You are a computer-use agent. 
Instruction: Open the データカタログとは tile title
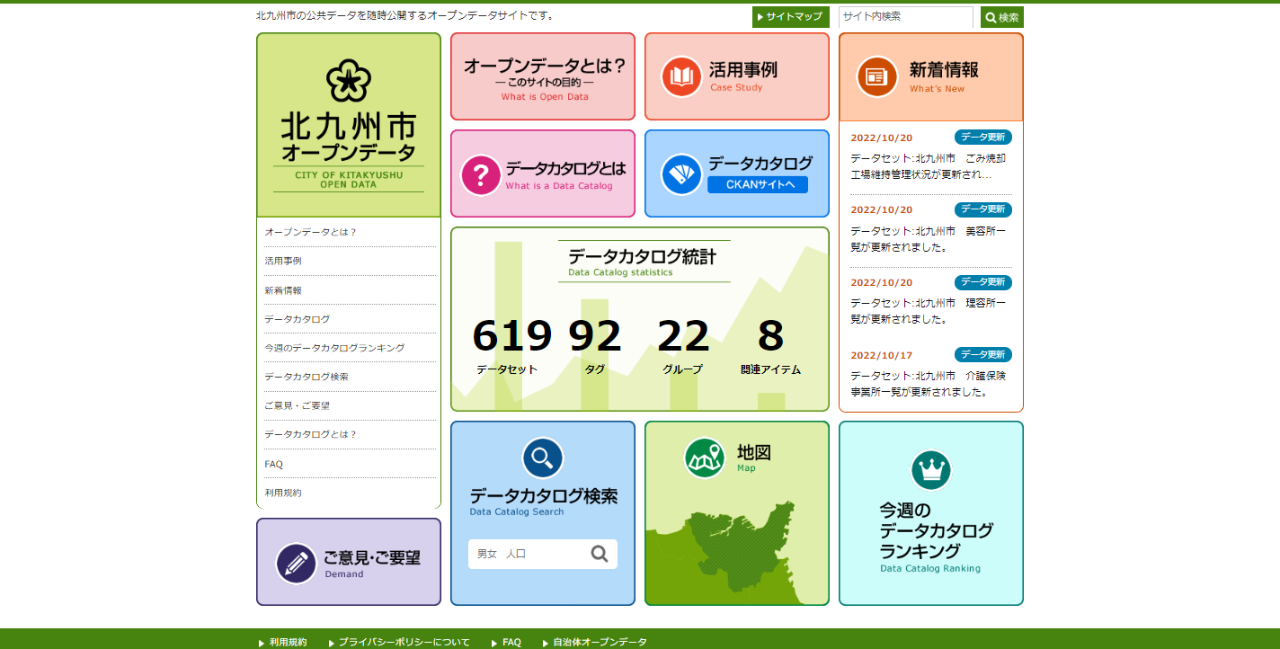tap(566, 169)
